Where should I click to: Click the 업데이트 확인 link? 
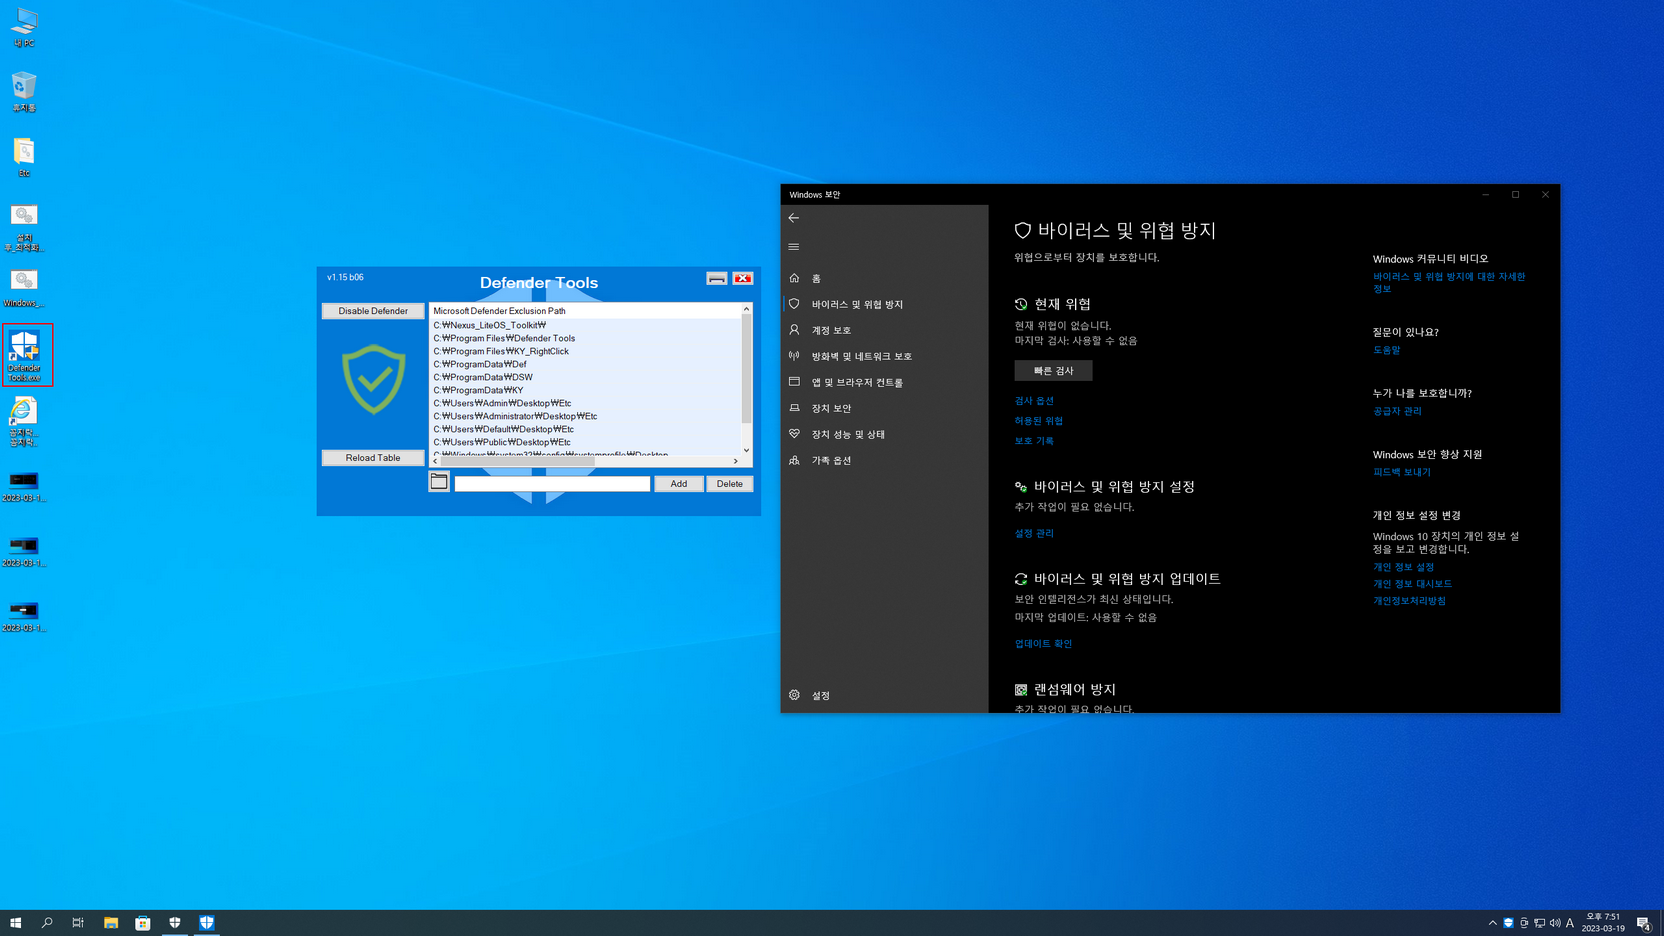point(1043,644)
